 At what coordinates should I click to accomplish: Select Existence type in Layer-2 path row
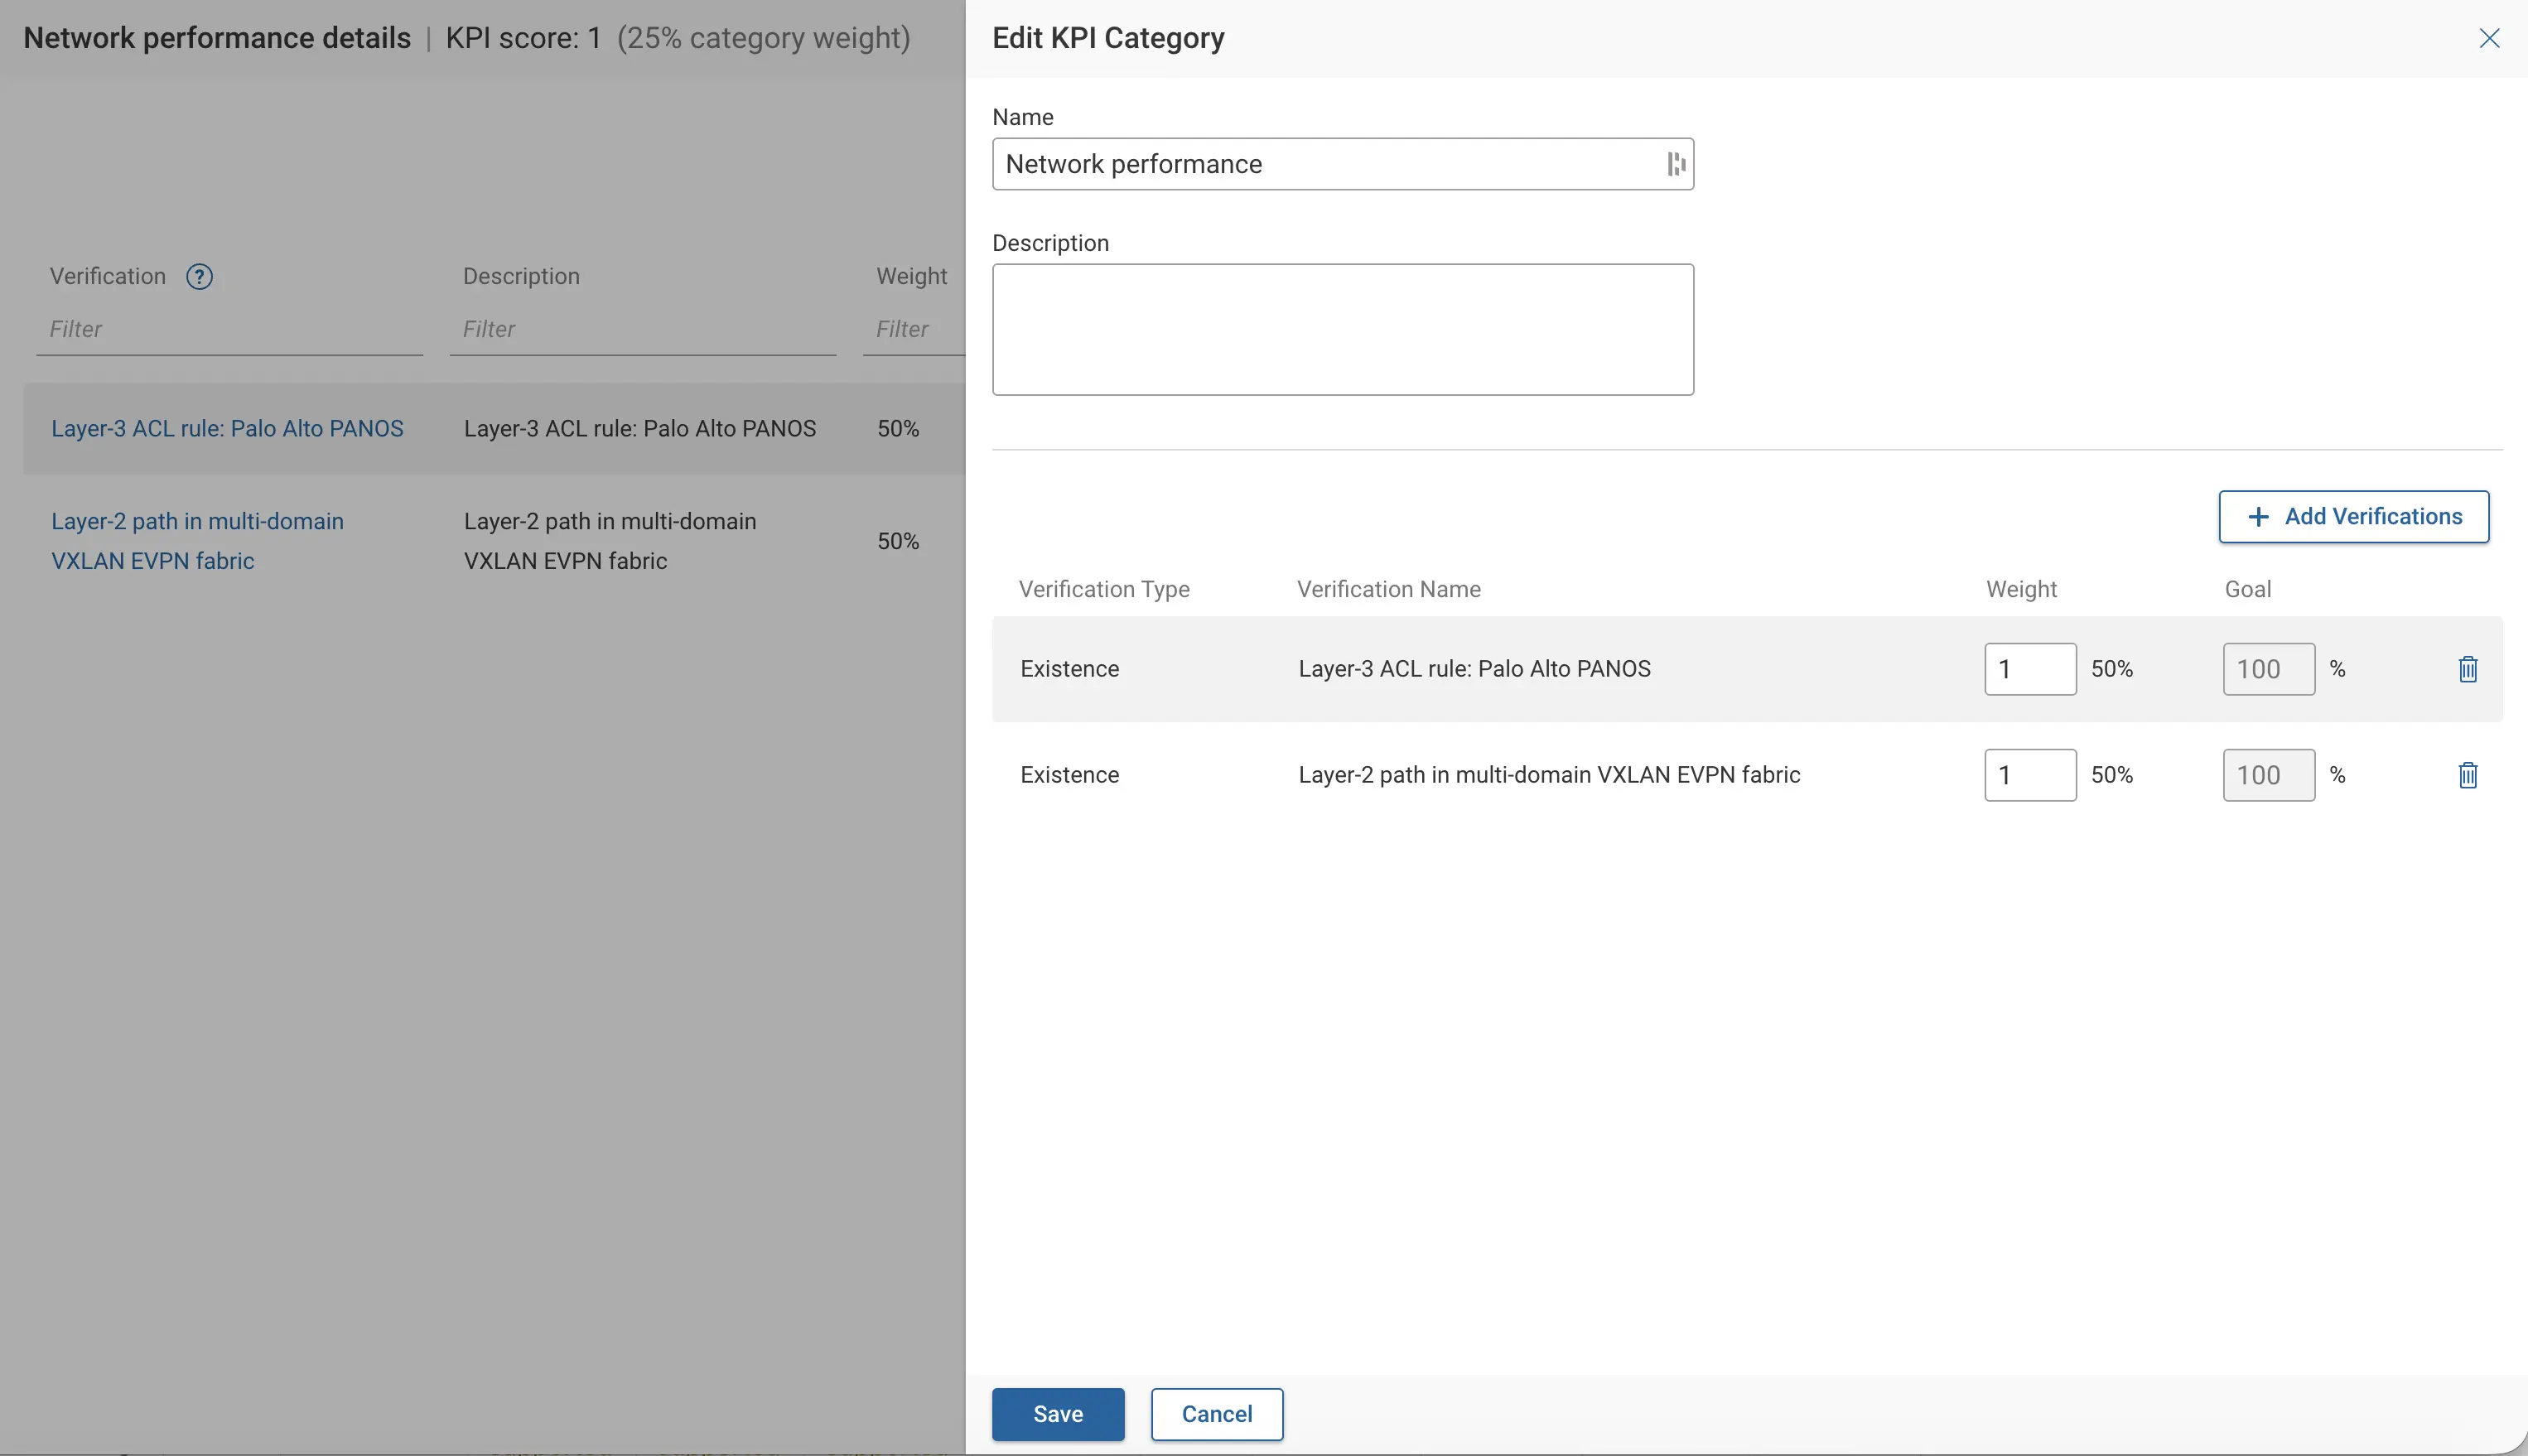click(1069, 775)
